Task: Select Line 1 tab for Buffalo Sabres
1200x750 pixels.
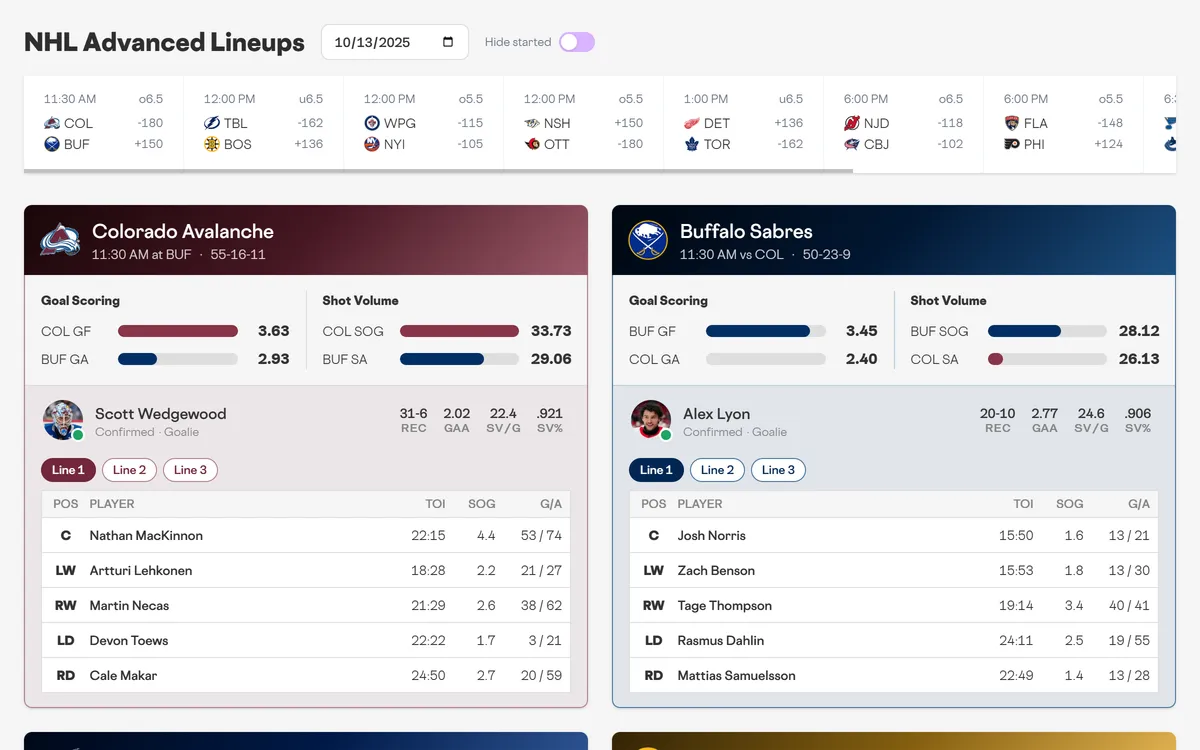Action: (656, 470)
